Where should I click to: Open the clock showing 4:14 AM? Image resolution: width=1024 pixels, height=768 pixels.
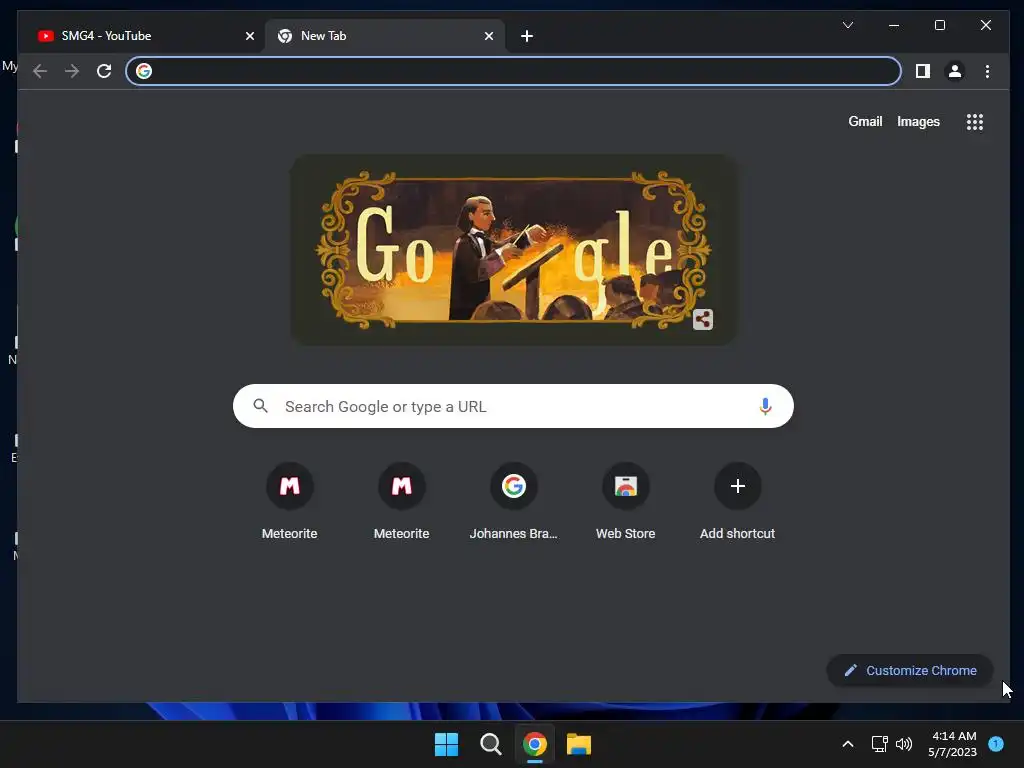click(x=953, y=744)
